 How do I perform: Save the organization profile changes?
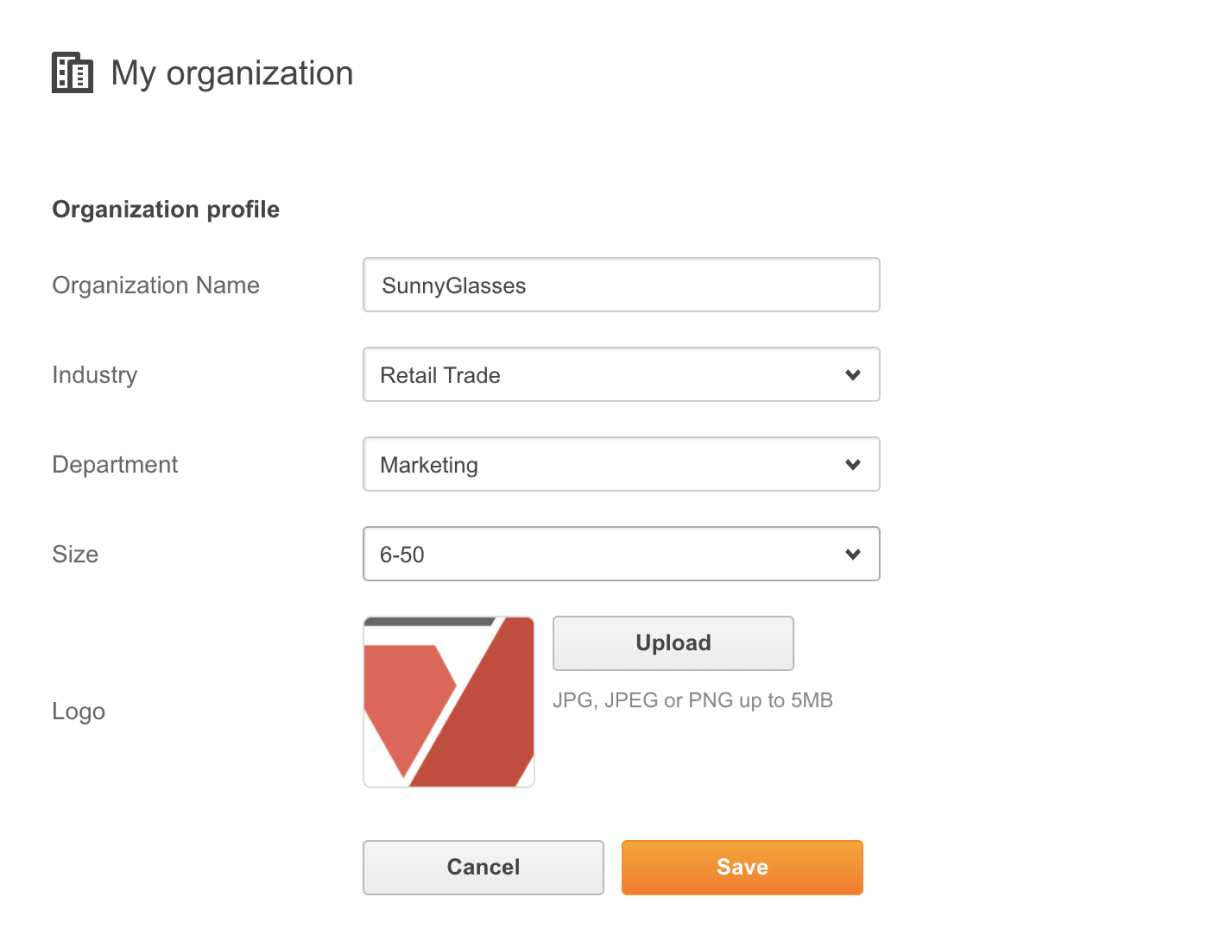(x=741, y=867)
